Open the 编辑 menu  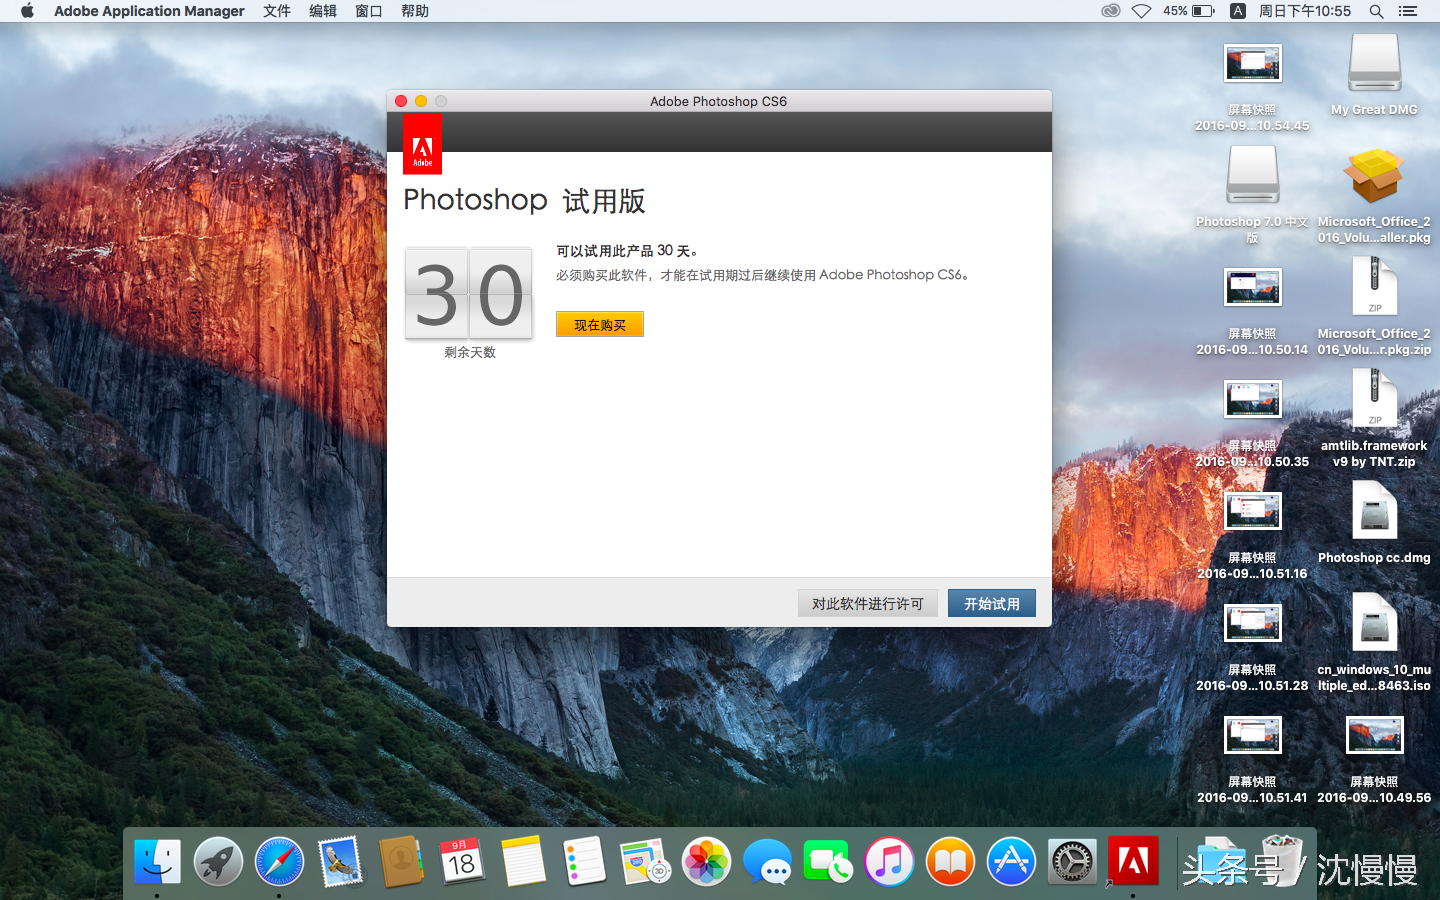click(323, 11)
